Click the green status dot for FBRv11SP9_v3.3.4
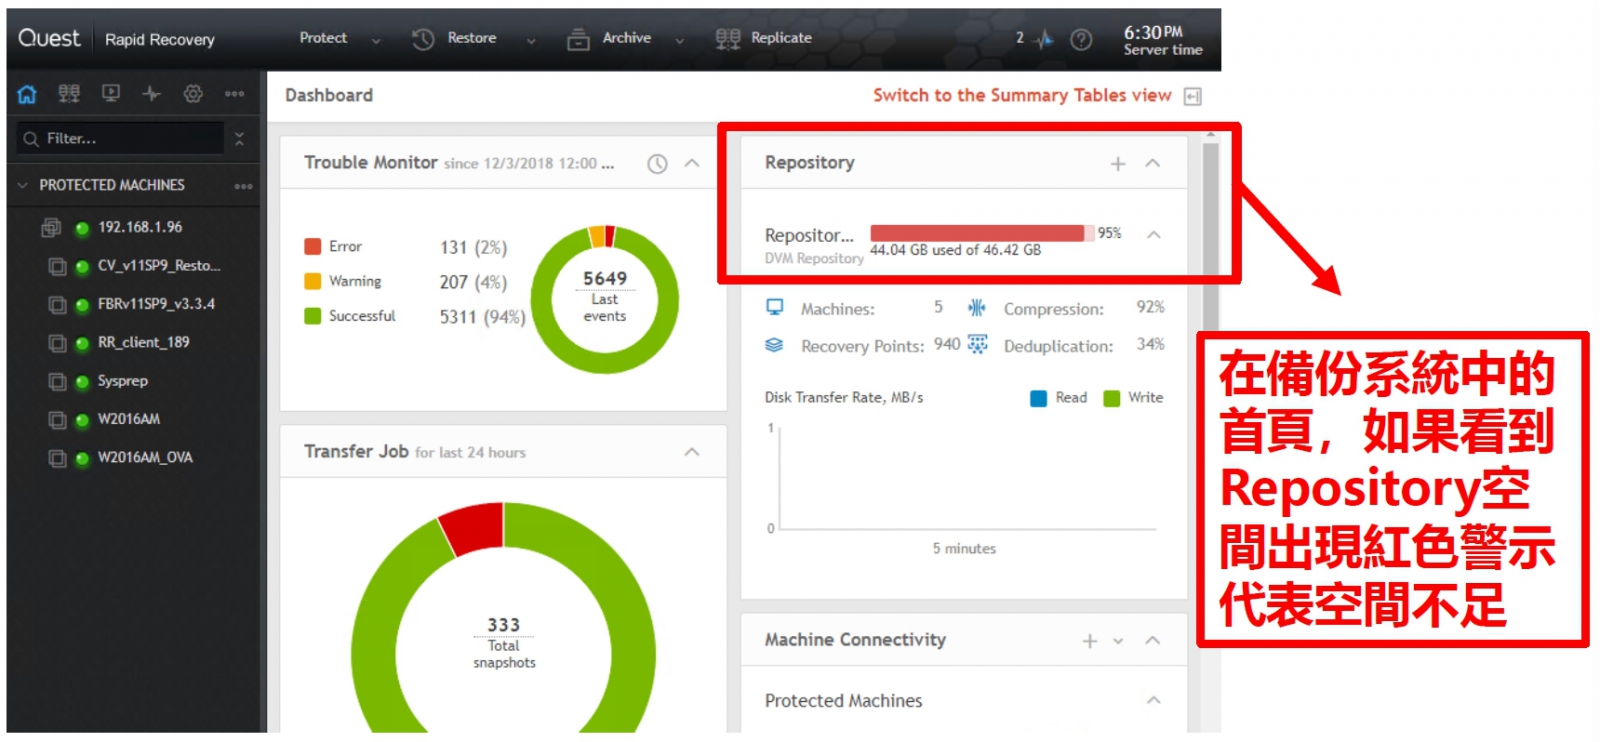Screen dimensions: 1600x742 point(82,305)
